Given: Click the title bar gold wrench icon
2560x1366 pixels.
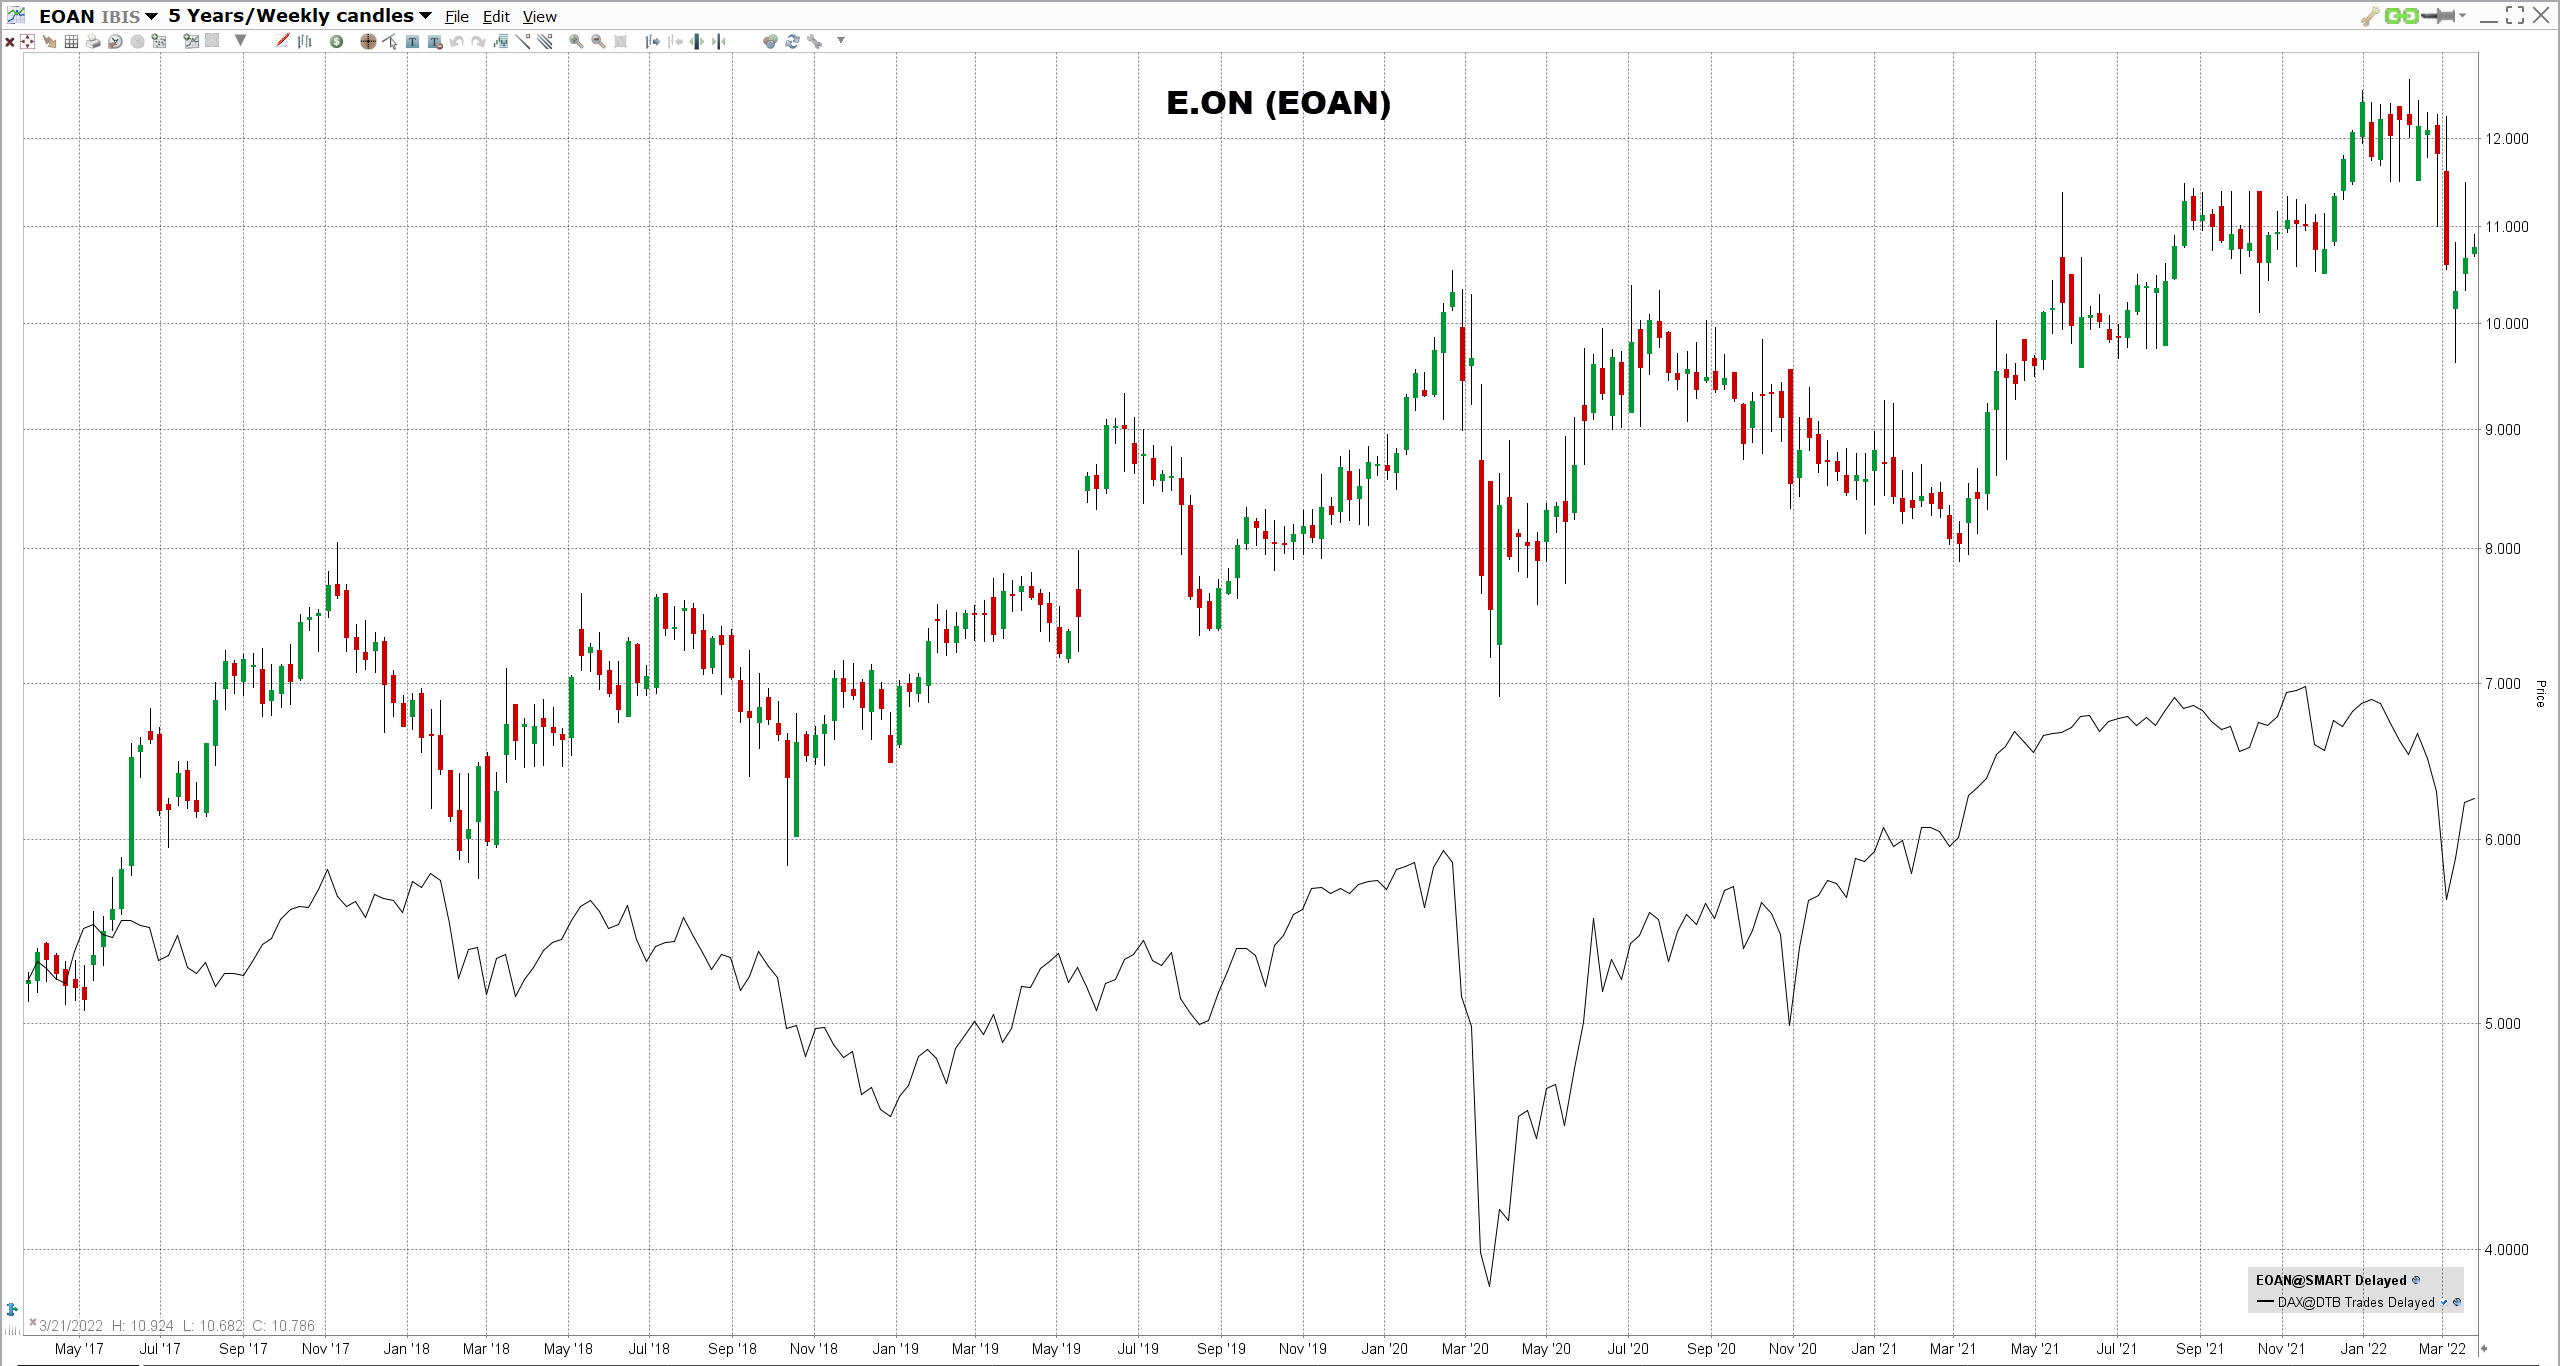Looking at the screenshot, I should coord(2369,16).
